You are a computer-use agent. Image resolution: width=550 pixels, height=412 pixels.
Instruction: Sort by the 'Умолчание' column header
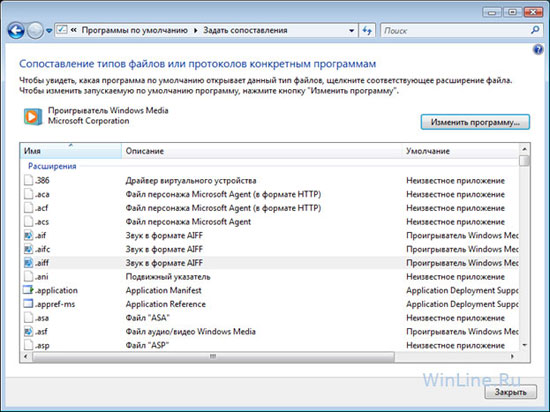[460, 151]
